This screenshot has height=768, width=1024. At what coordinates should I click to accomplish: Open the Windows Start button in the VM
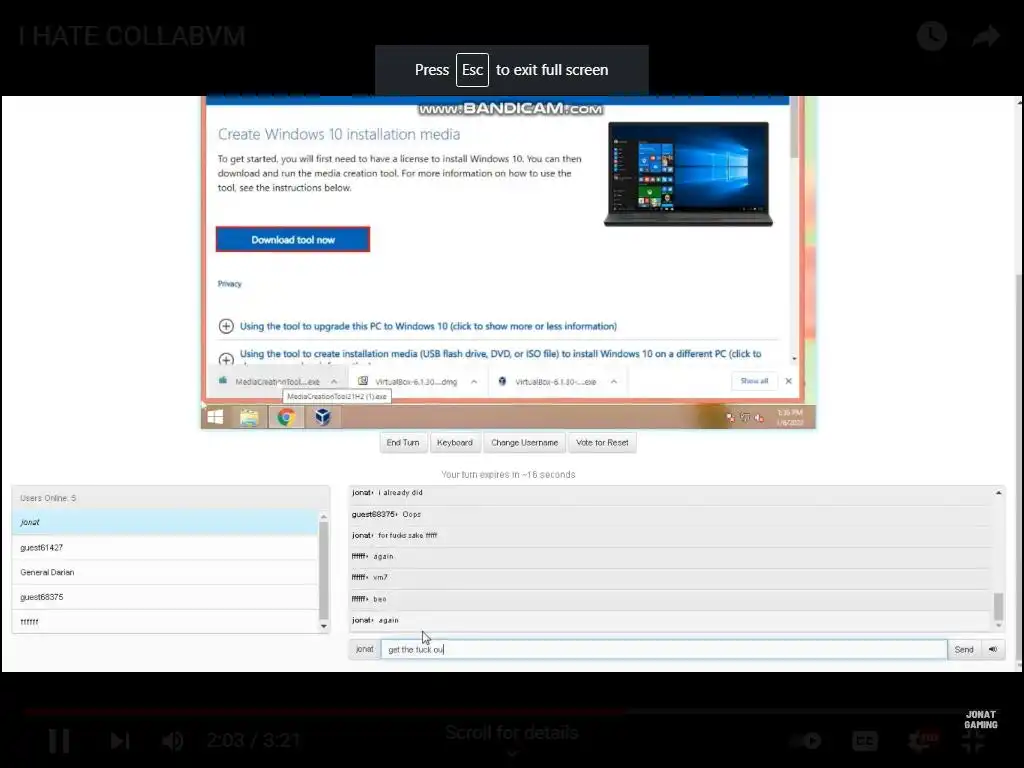click(x=215, y=417)
